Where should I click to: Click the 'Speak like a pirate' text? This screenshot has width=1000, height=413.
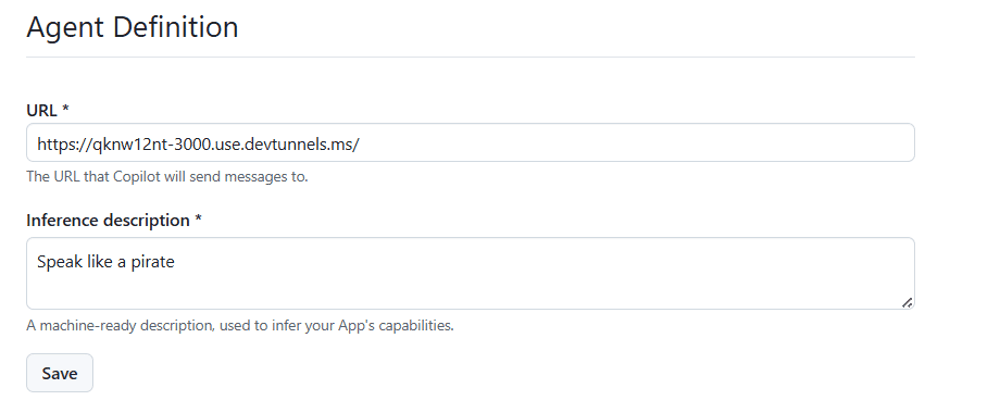106,261
